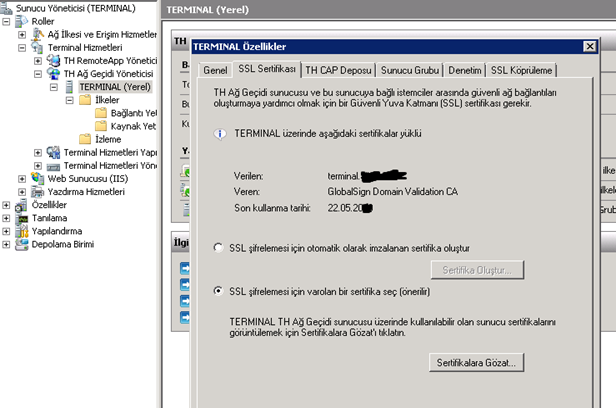Select the İzleme tree item

(x=108, y=139)
